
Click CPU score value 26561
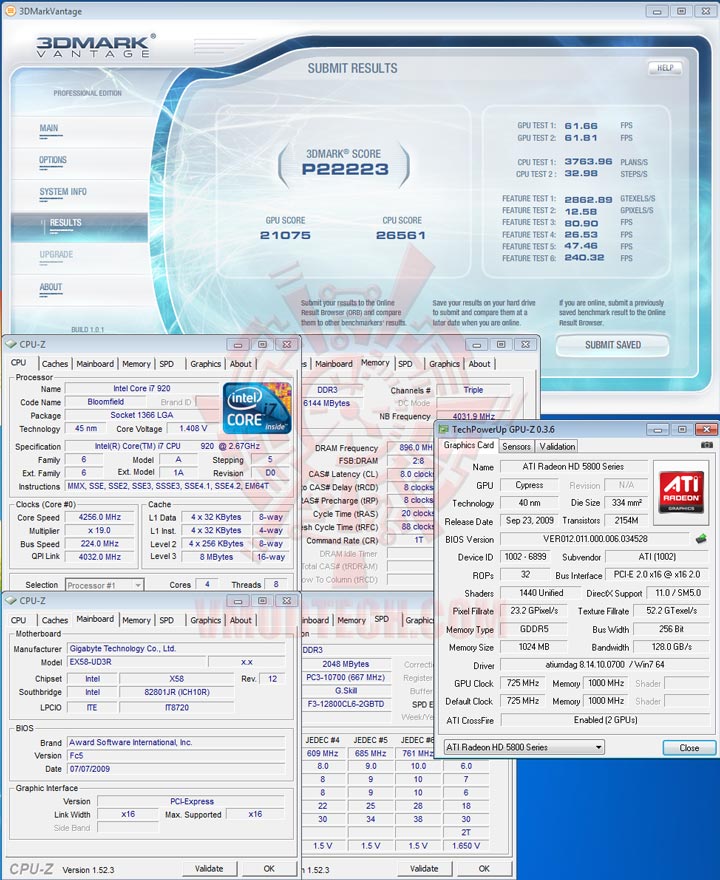point(401,235)
